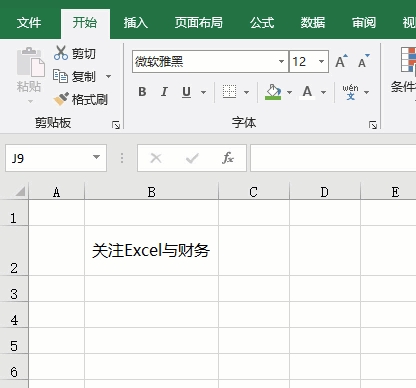Select column C header
Image resolution: width=416 pixels, height=388 pixels.
[x=254, y=192]
